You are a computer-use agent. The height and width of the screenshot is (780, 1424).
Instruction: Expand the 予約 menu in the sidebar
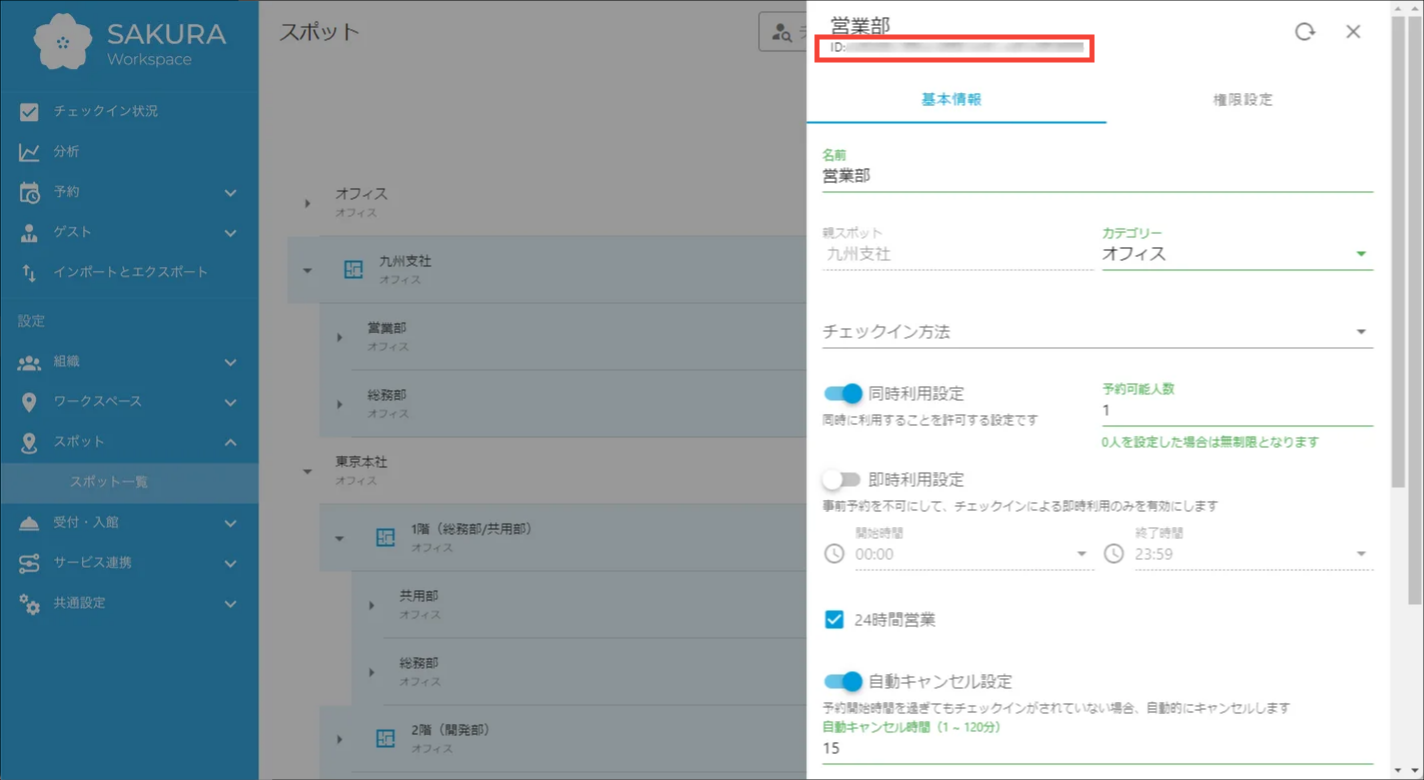pos(128,192)
